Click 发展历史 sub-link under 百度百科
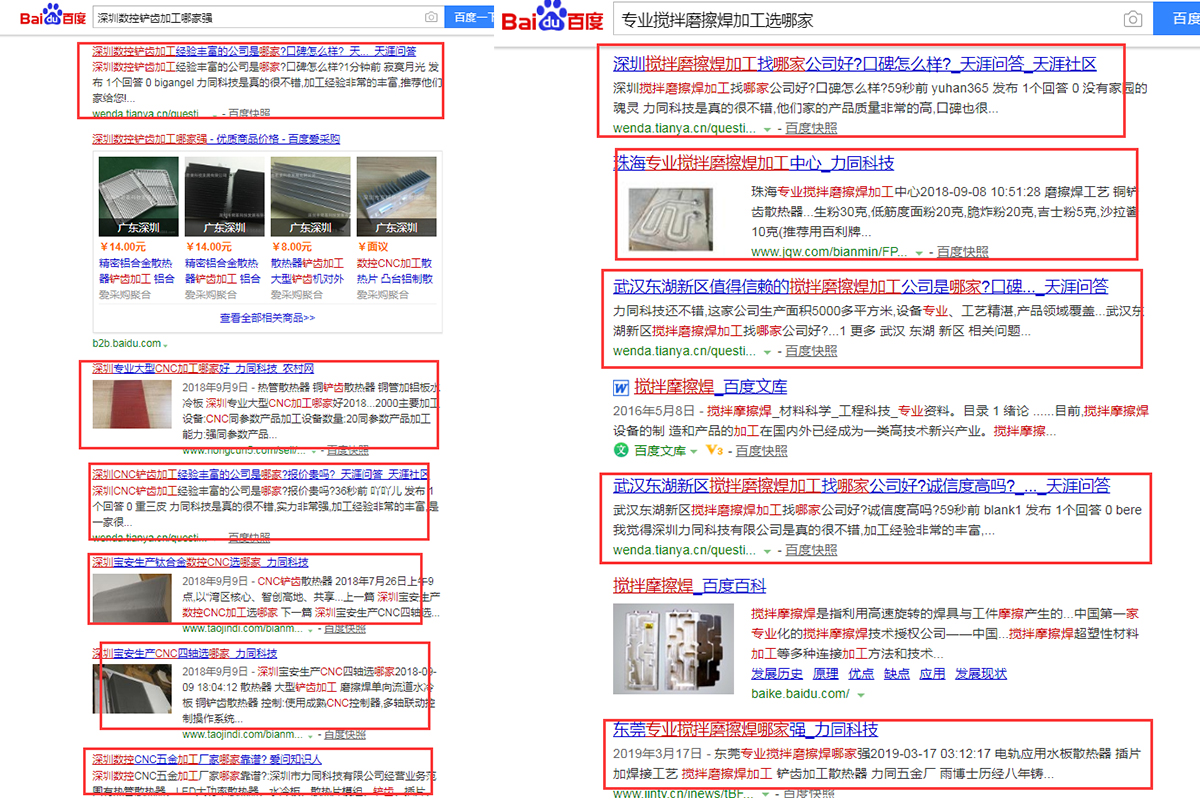The image size is (1200, 805). point(777,674)
